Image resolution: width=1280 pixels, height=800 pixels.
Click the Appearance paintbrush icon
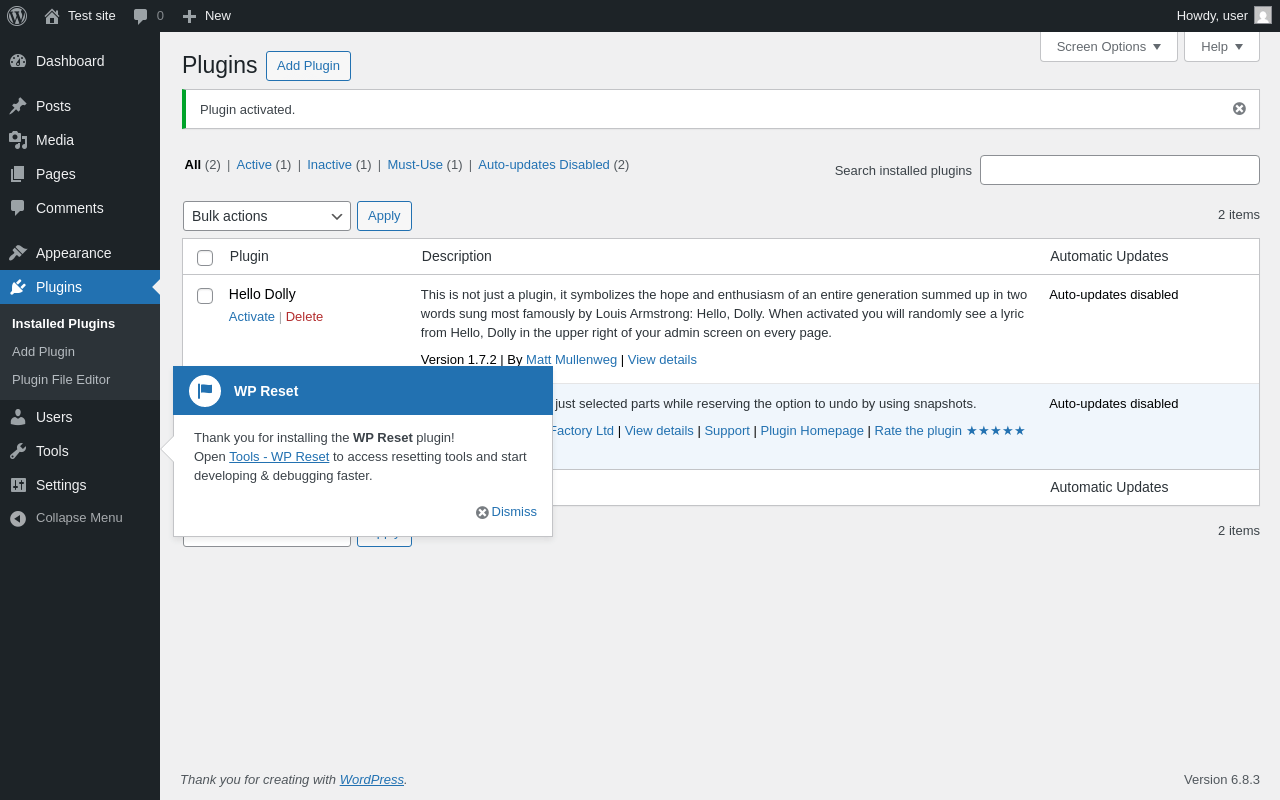pyautogui.click(x=18, y=253)
